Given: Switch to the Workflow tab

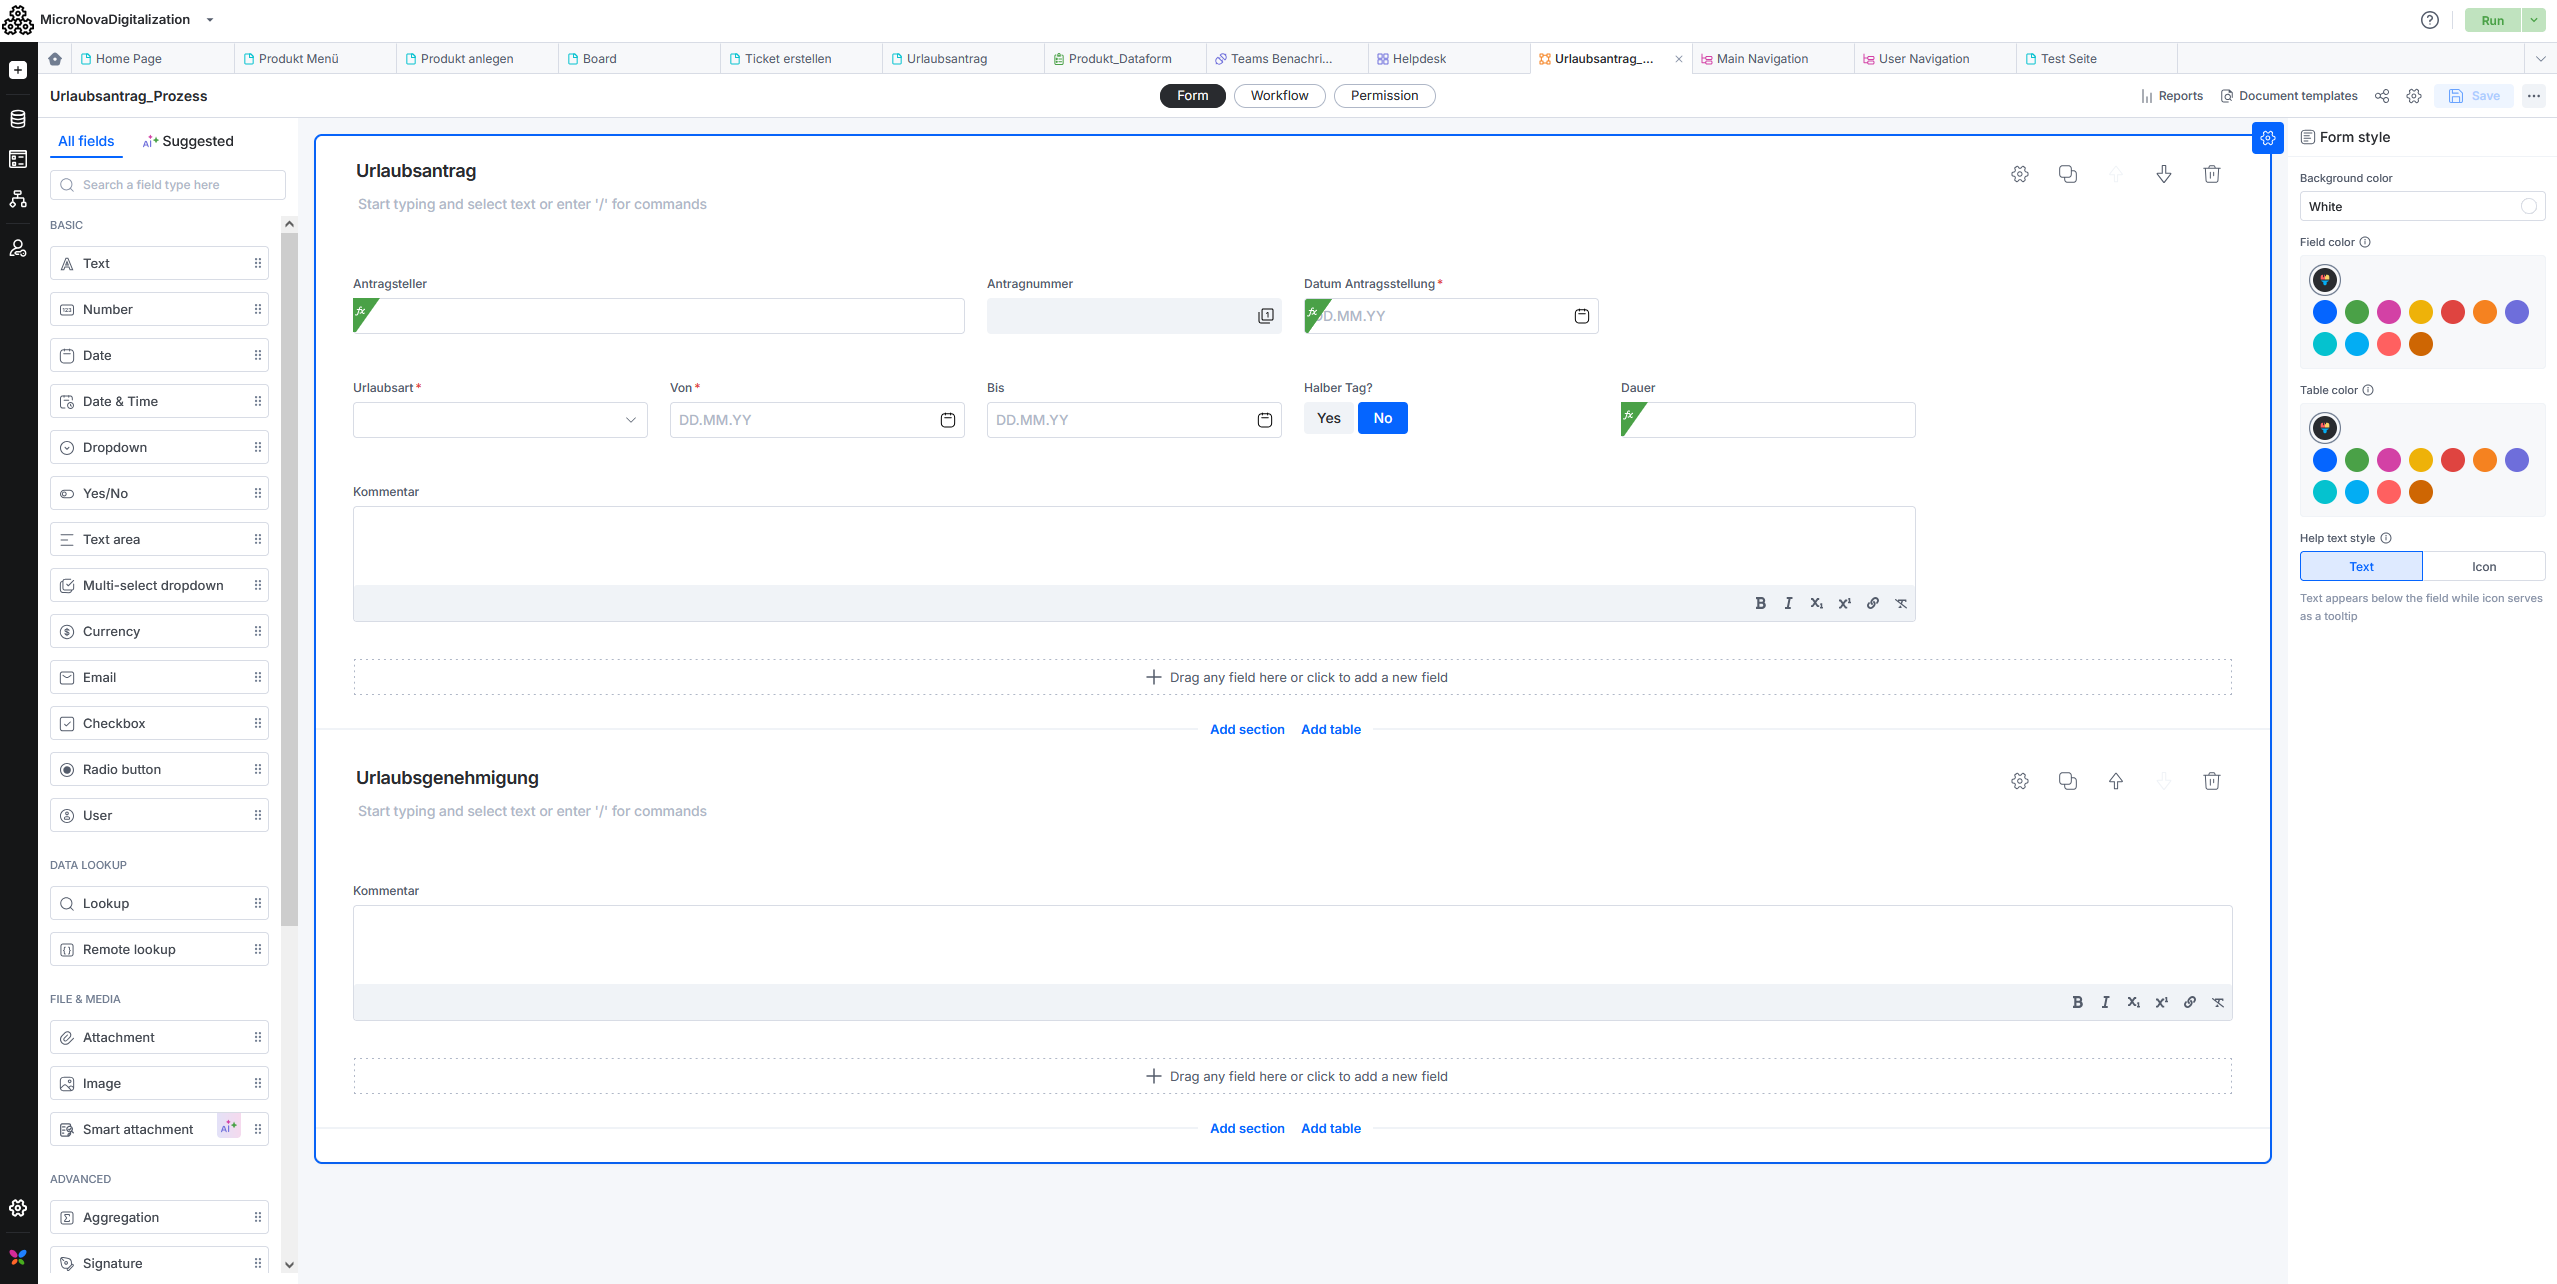Looking at the screenshot, I should point(1279,96).
